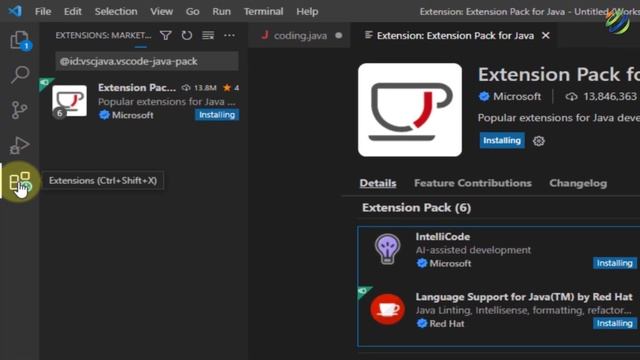Open the Terminal menu
Image resolution: width=640 pixels, height=360 pixels.
point(263,11)
